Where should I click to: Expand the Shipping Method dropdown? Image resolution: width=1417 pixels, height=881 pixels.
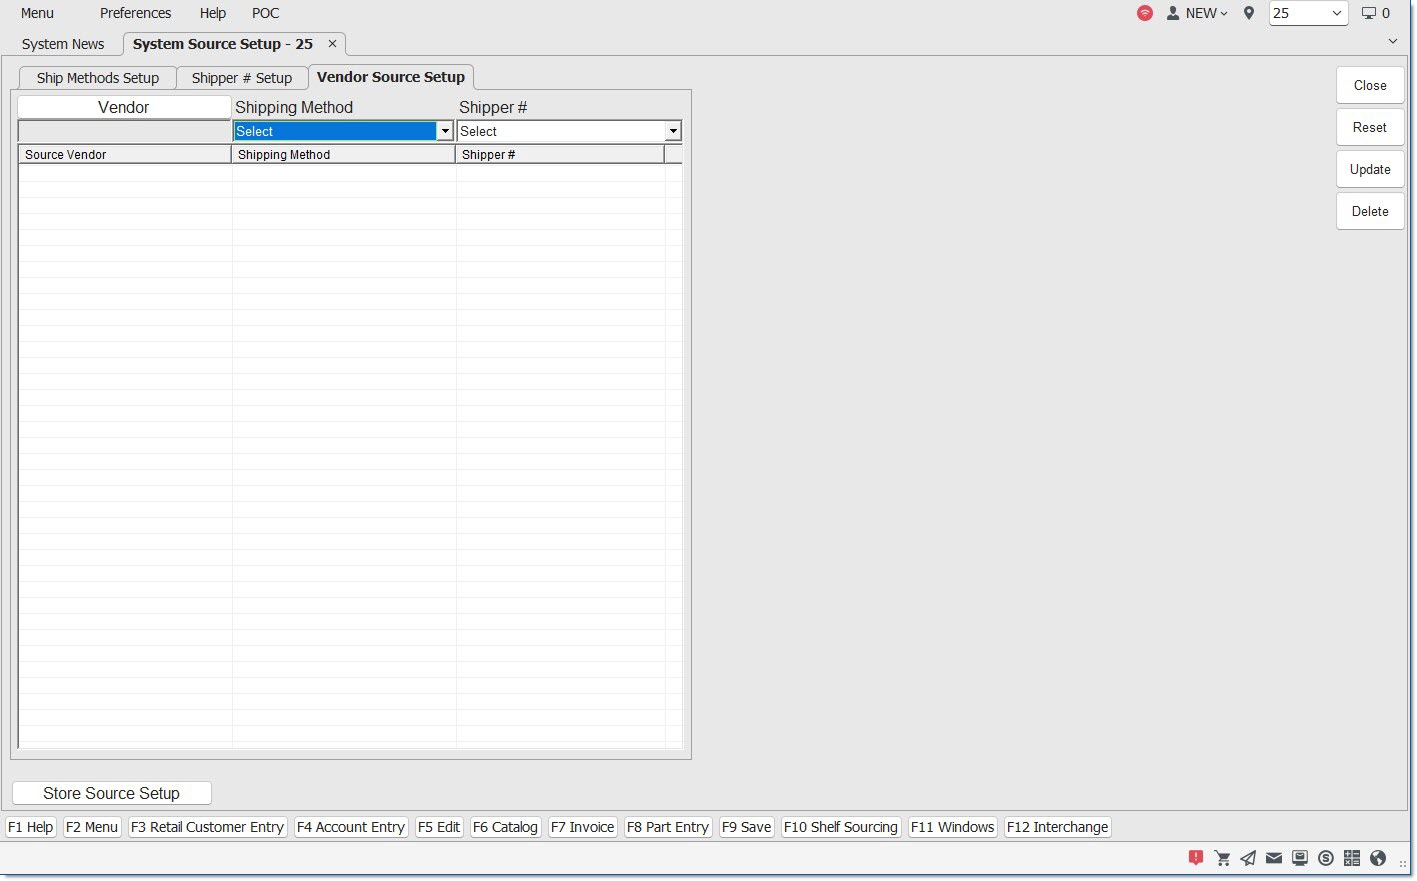coord(445,132)
